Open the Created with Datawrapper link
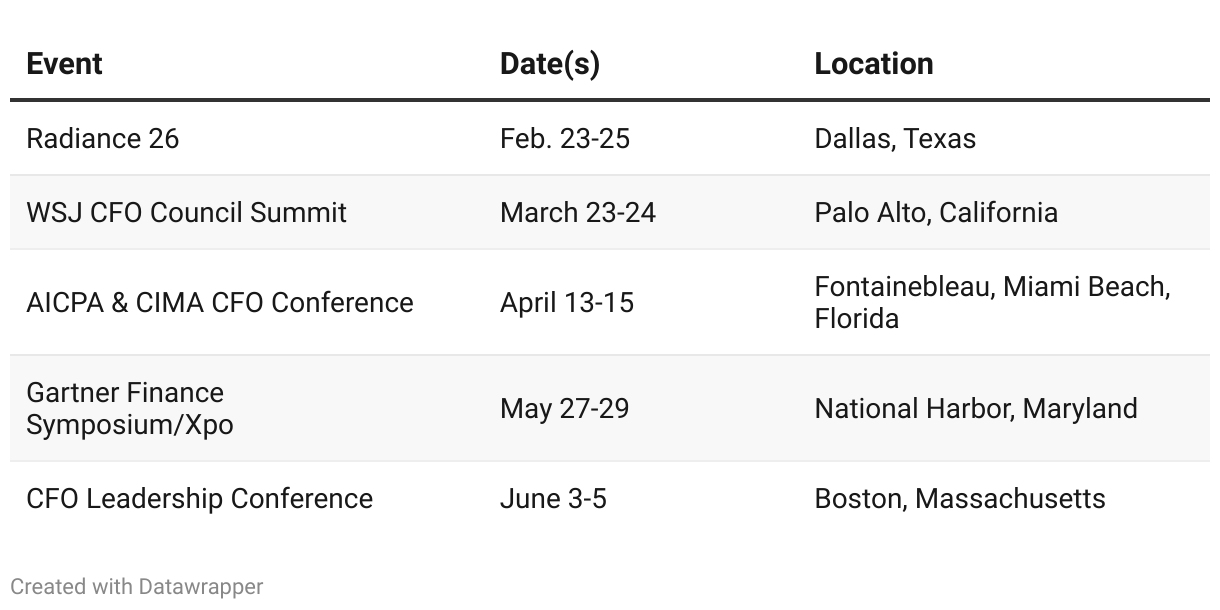The image size is (1220, 610). coord(137,586)
